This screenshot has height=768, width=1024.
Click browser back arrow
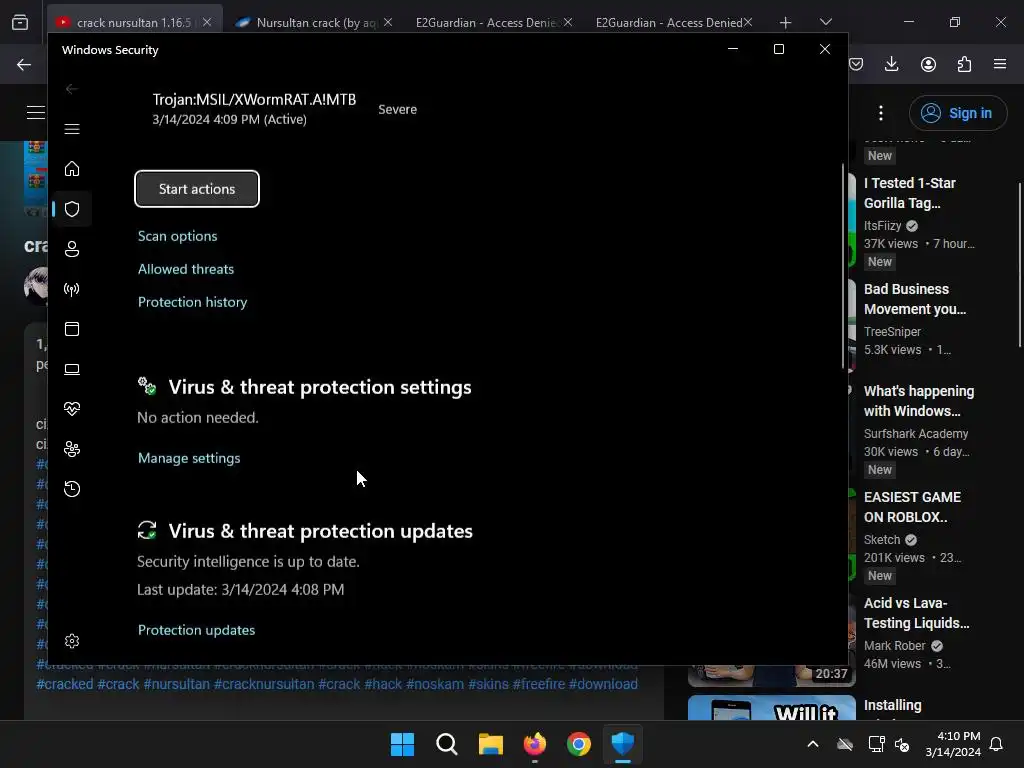tap(24, 64)
